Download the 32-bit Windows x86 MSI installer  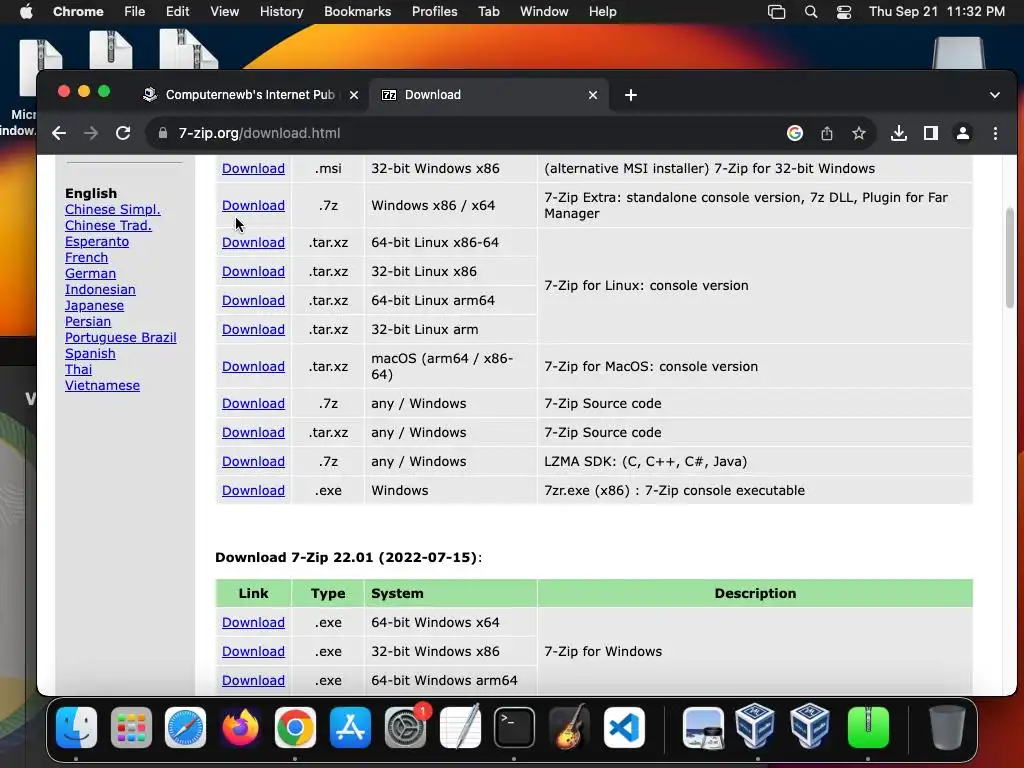pyautogui.click(x=253, y=168)
